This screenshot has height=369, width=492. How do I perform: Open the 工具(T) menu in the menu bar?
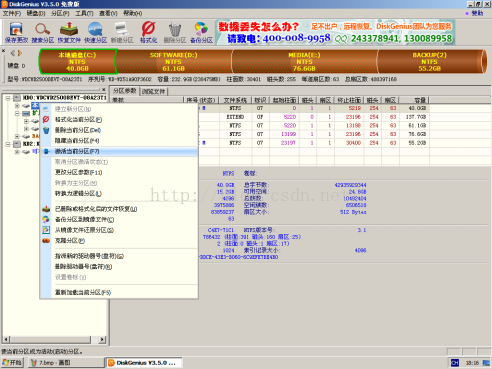(x=84, y=13)
